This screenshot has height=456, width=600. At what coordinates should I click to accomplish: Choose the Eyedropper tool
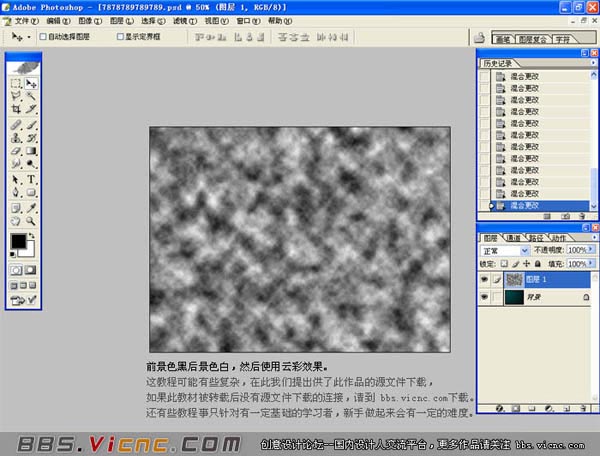[x=31, y=208]
